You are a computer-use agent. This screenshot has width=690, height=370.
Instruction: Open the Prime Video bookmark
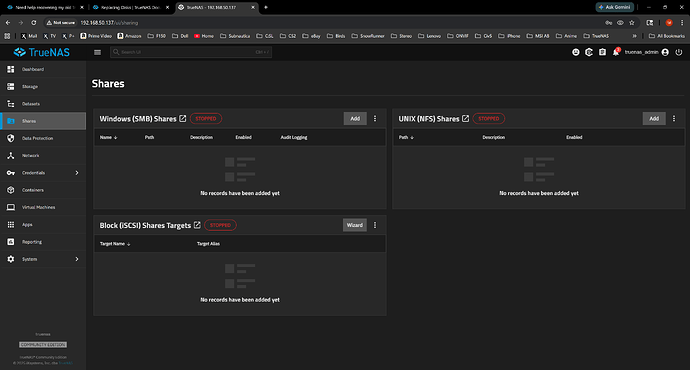pyautogui.click(x=96, y=36)
